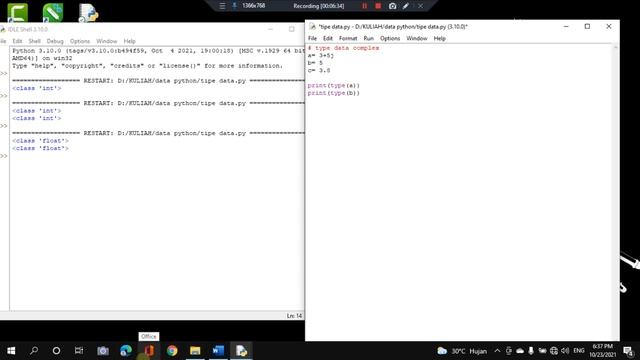Click the recorder microphone icon
The width and height of the screenshot is (640, 360).
[235, 5]
